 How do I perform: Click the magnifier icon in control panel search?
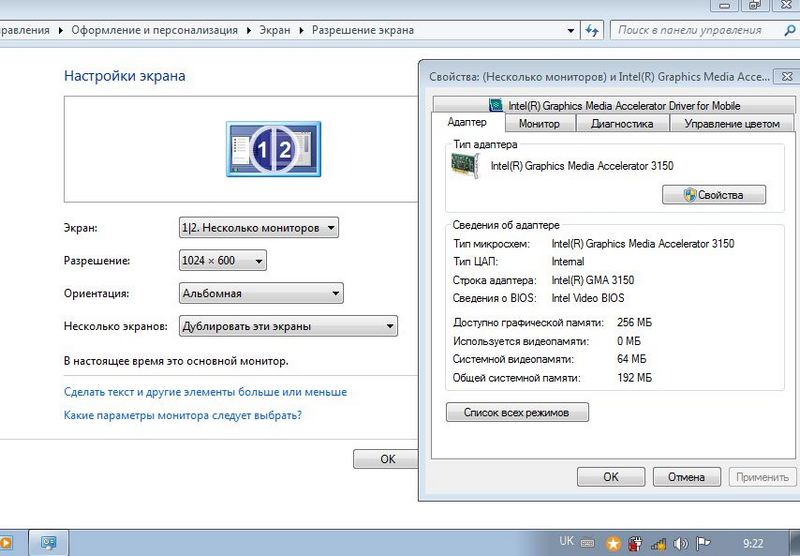point(787,30)
